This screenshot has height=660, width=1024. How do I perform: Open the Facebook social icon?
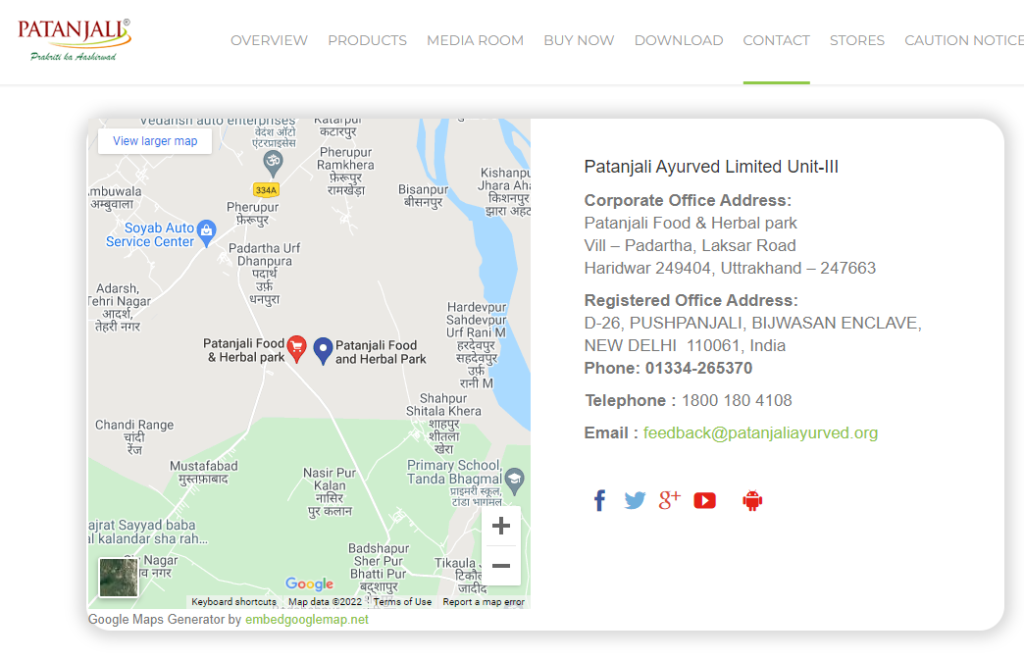[x=600, y=500]
